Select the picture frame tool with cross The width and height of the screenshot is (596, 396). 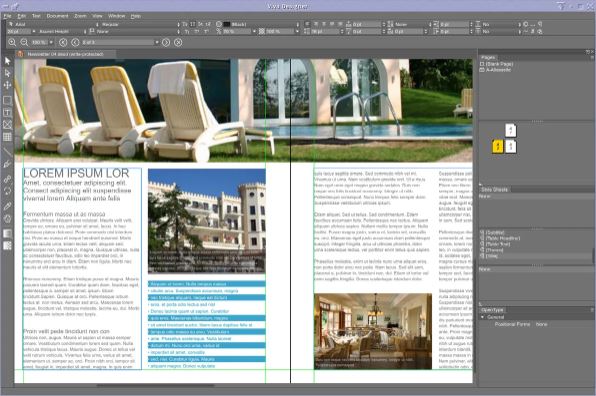tap(7, 124)
